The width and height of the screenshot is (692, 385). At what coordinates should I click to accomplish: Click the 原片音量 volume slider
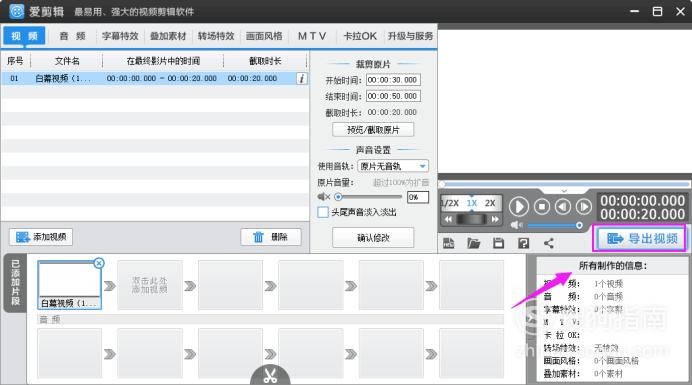(368, 197)
